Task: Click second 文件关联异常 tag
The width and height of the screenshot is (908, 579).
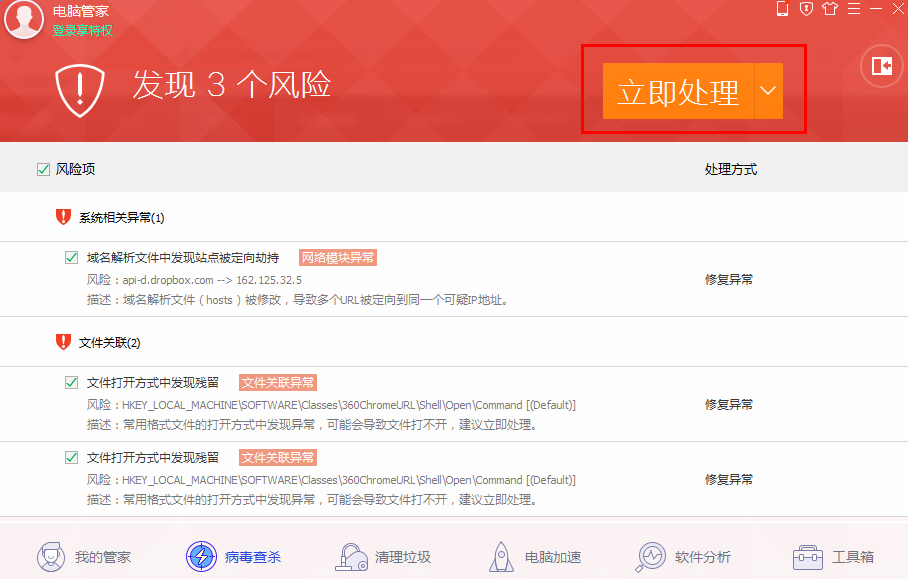Action: click(278, 458)
